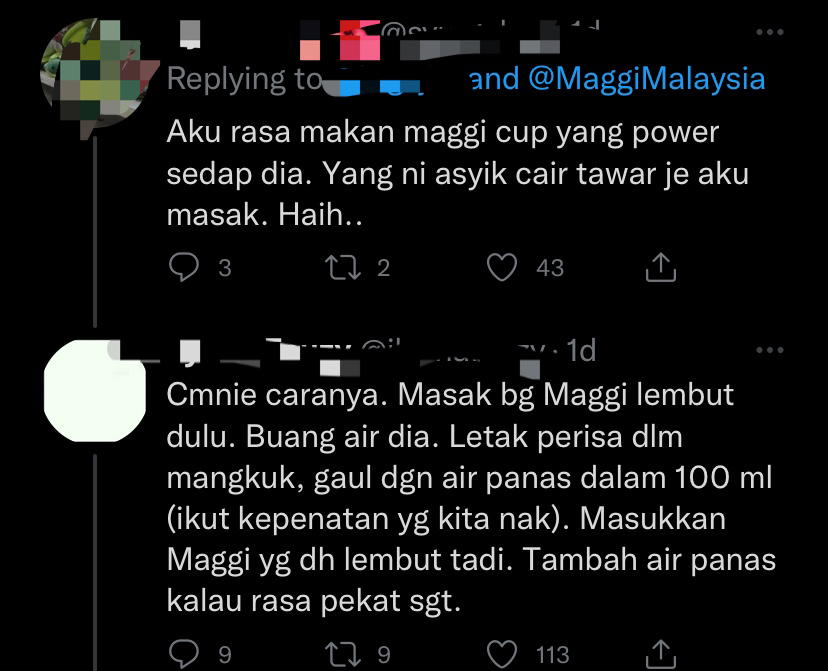828x671 pixels.
Task: Open more options on second tweet
Action: click(769, 350)
